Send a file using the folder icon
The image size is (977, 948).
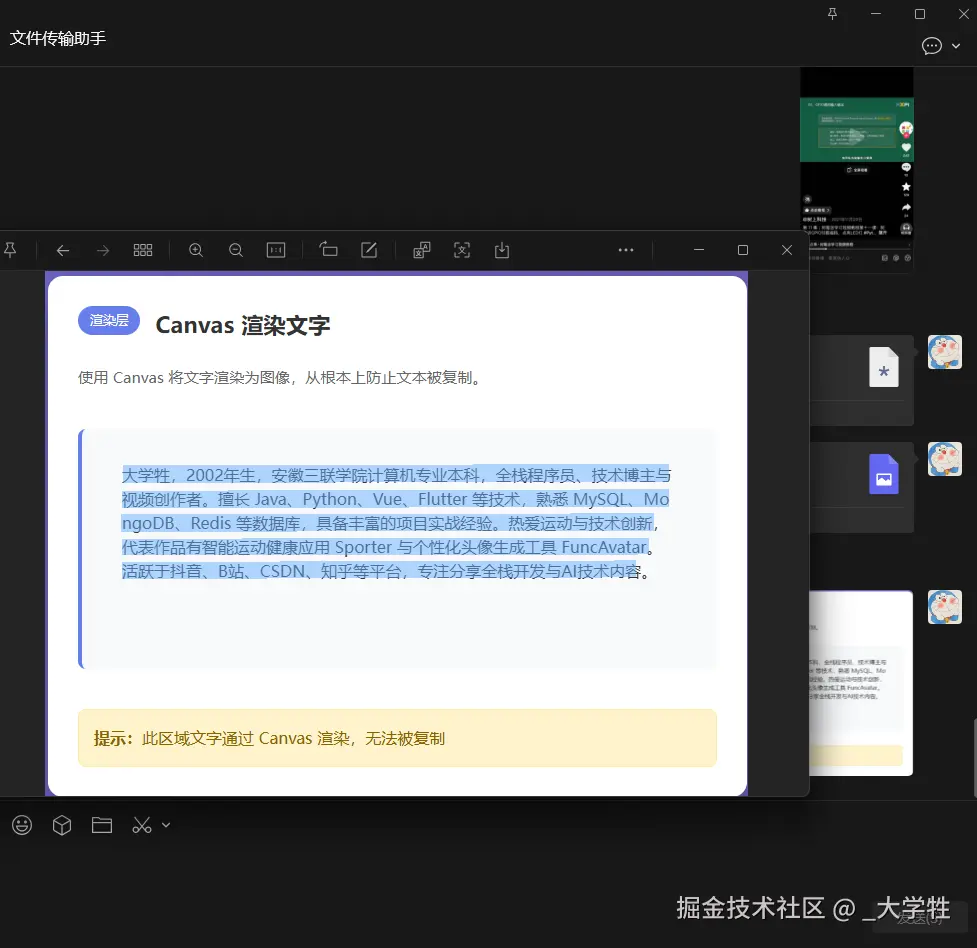(x=101, y=825)
